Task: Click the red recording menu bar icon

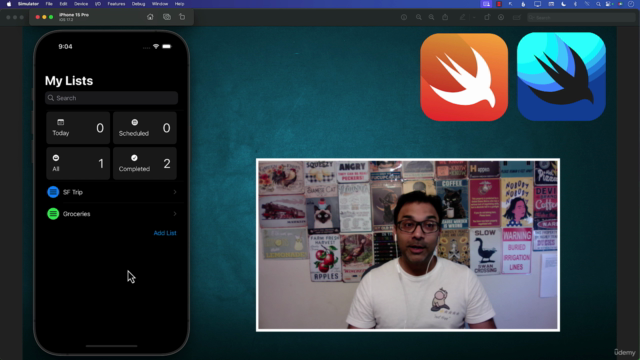Action: (x=499, y=4)
